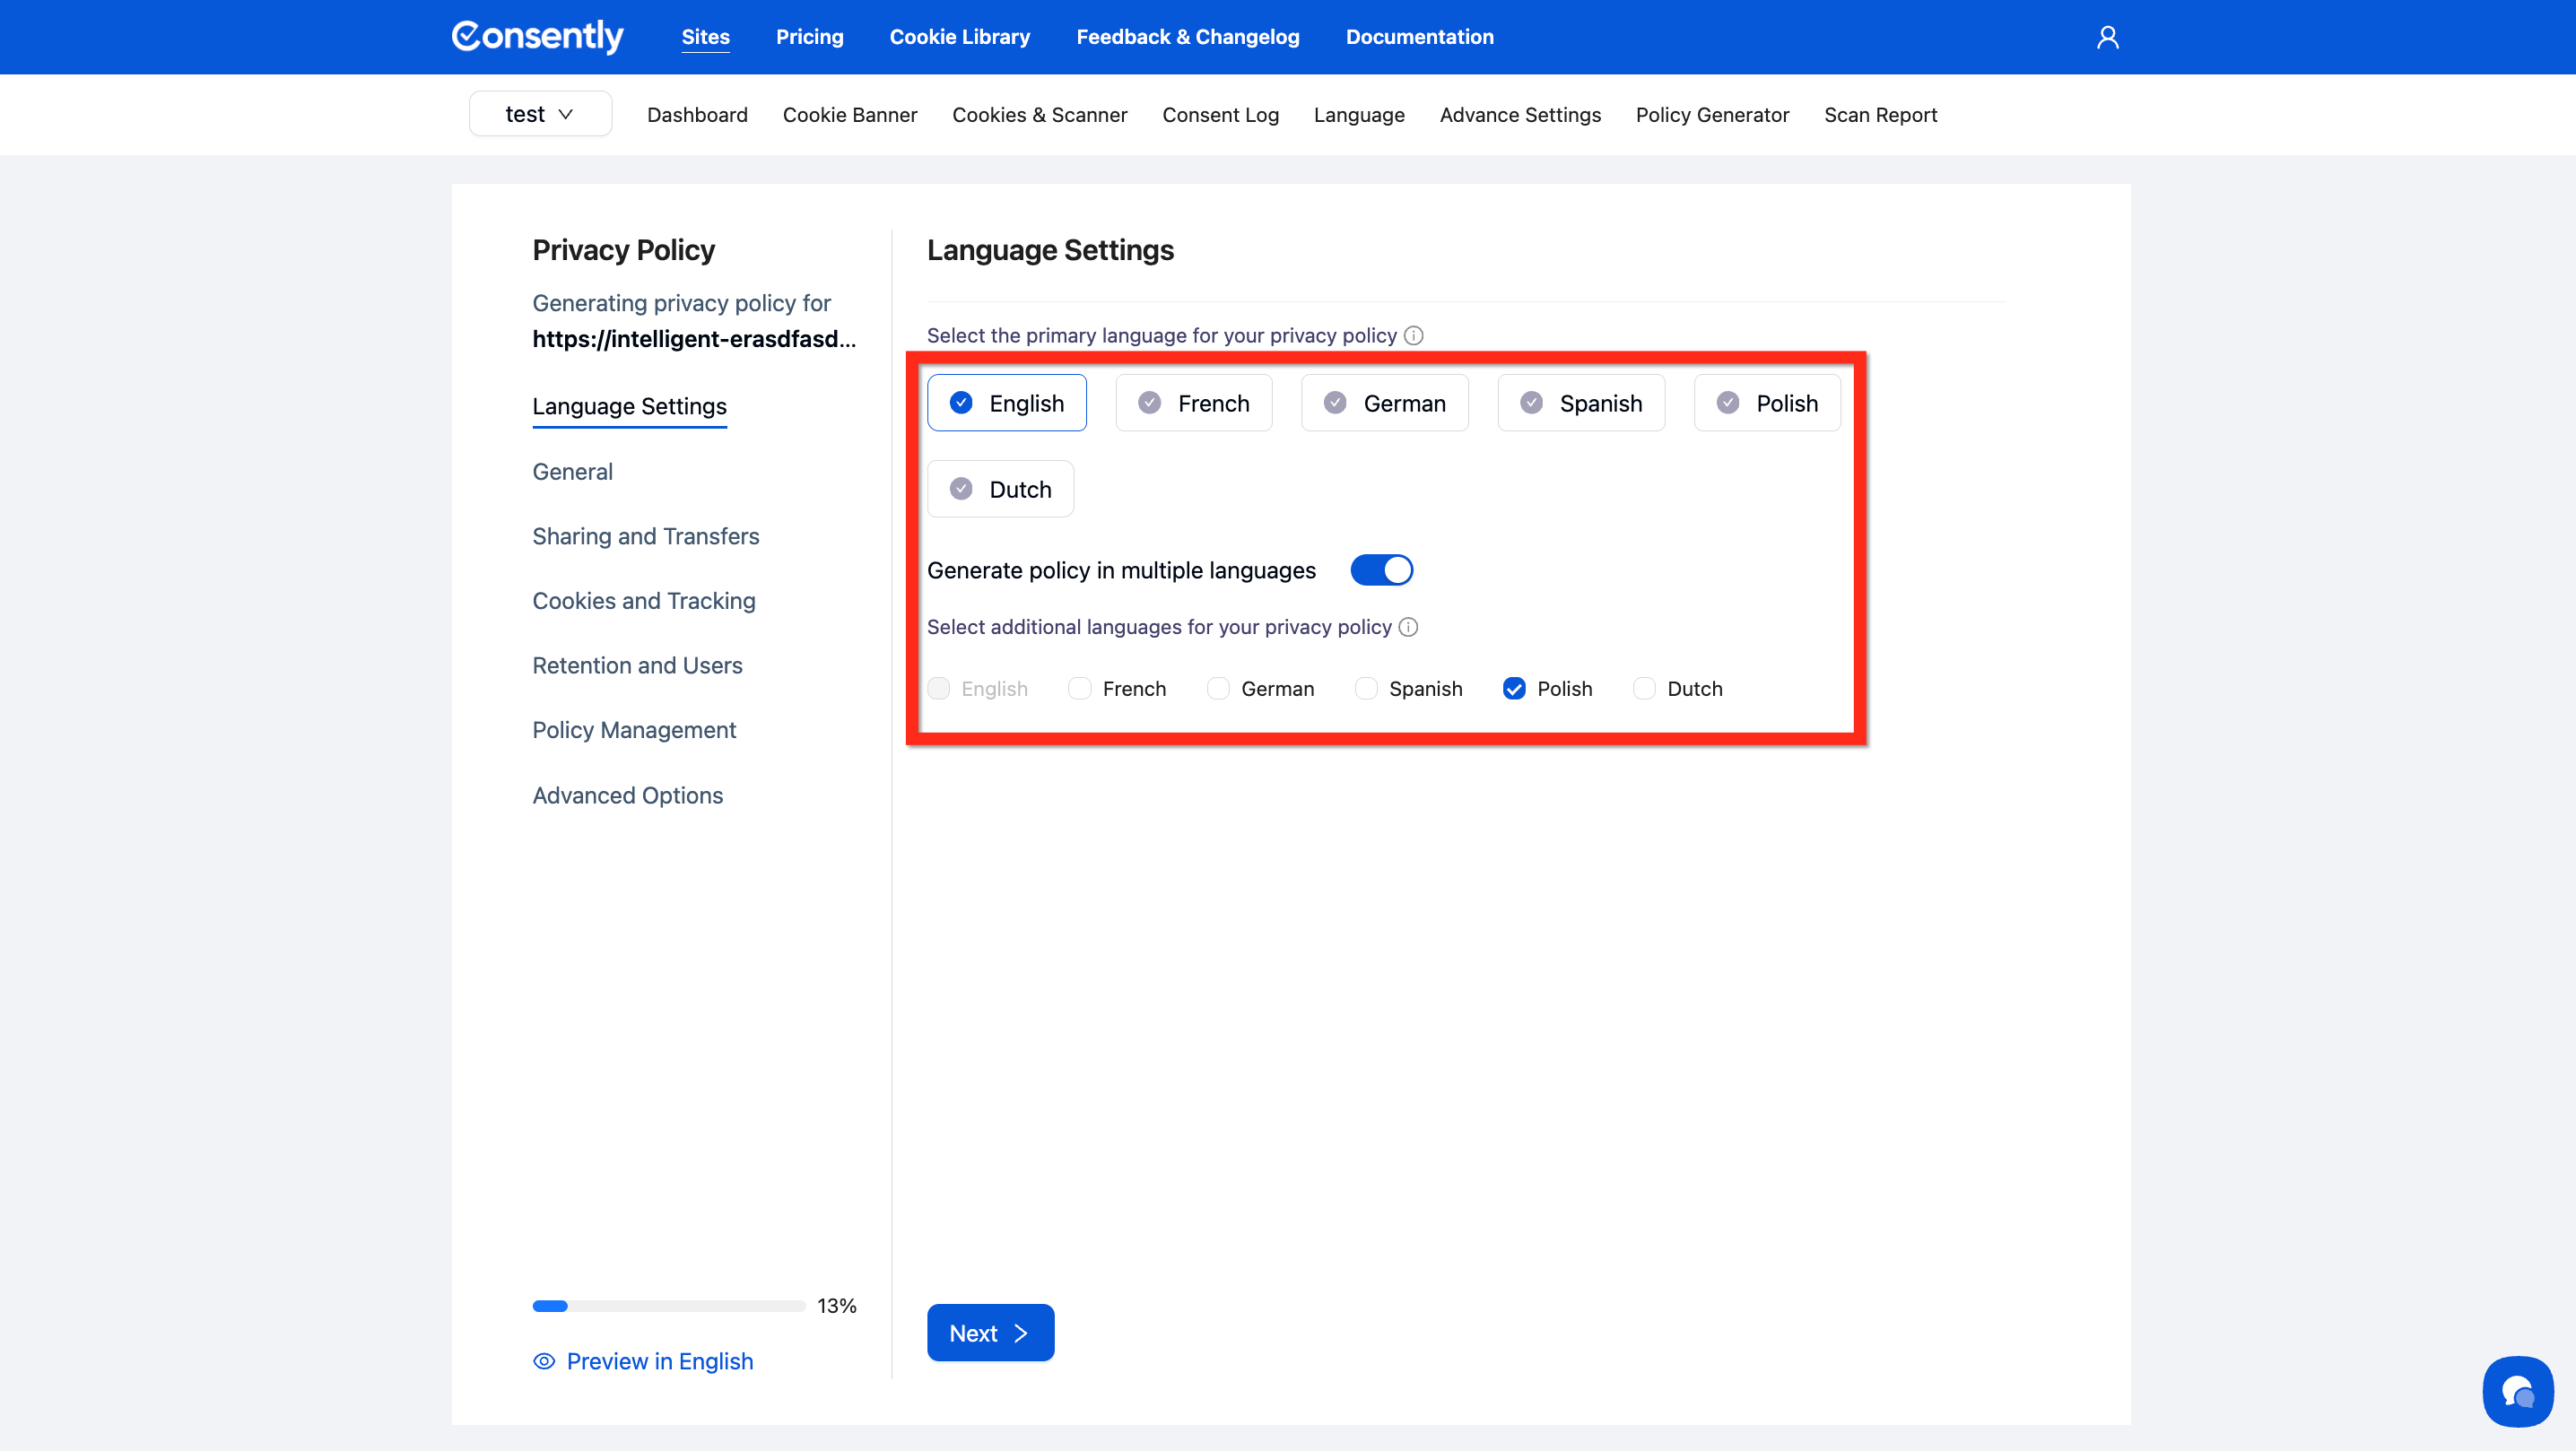
Task: Click the Consently logo
Action: [x=537, y=37]
